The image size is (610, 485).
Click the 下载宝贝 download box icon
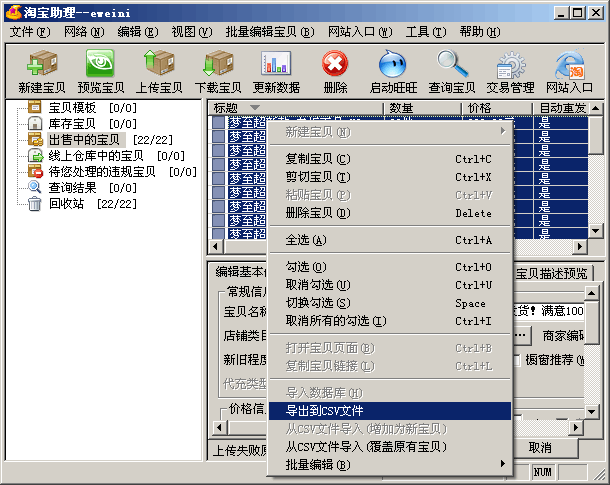[218, 63]
